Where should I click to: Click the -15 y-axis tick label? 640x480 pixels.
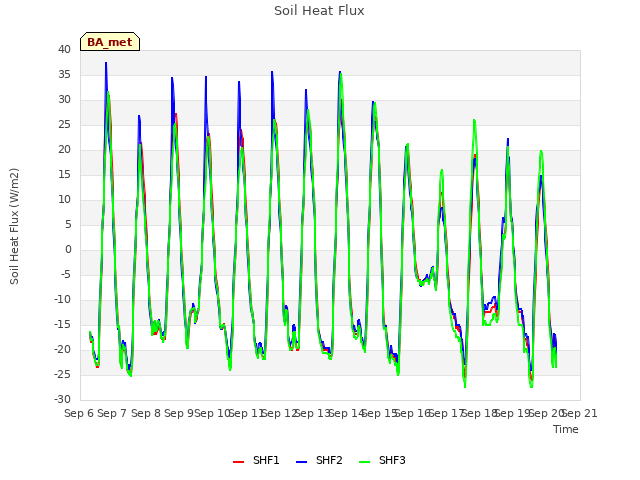[x=62, y=324]
